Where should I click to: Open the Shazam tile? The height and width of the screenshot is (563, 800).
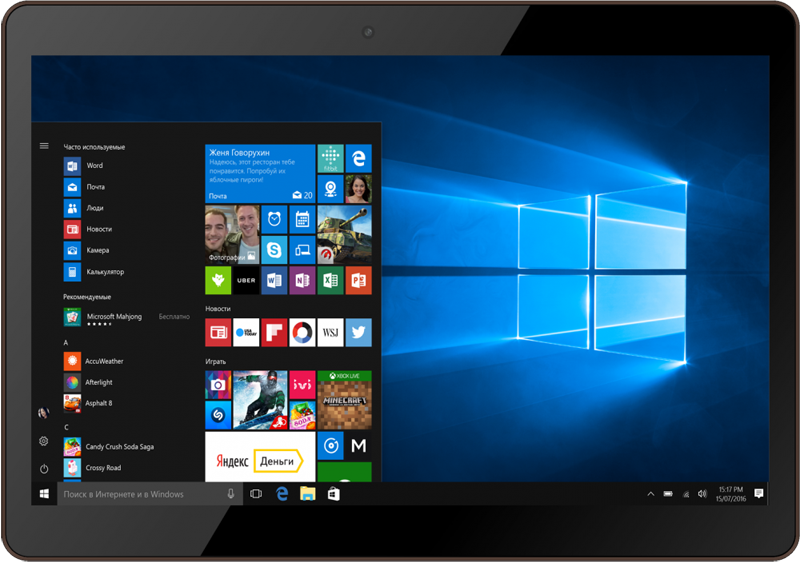point(218,415)
